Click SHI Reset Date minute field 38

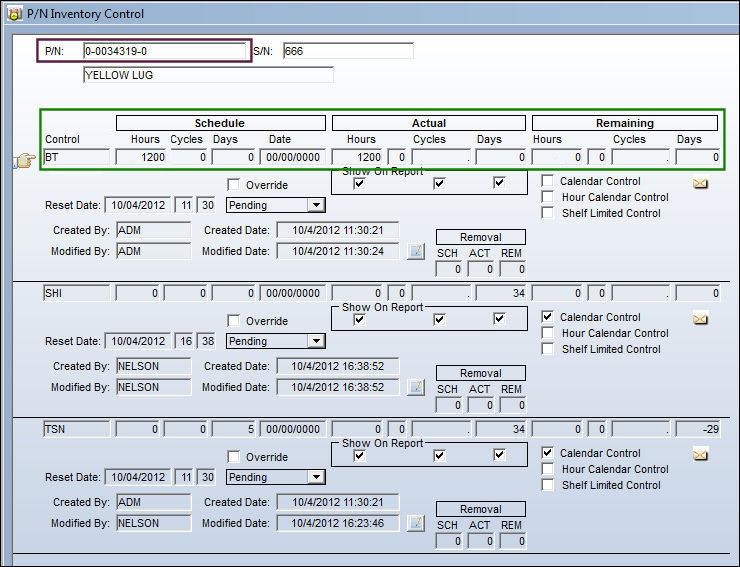tap(206, 341)
